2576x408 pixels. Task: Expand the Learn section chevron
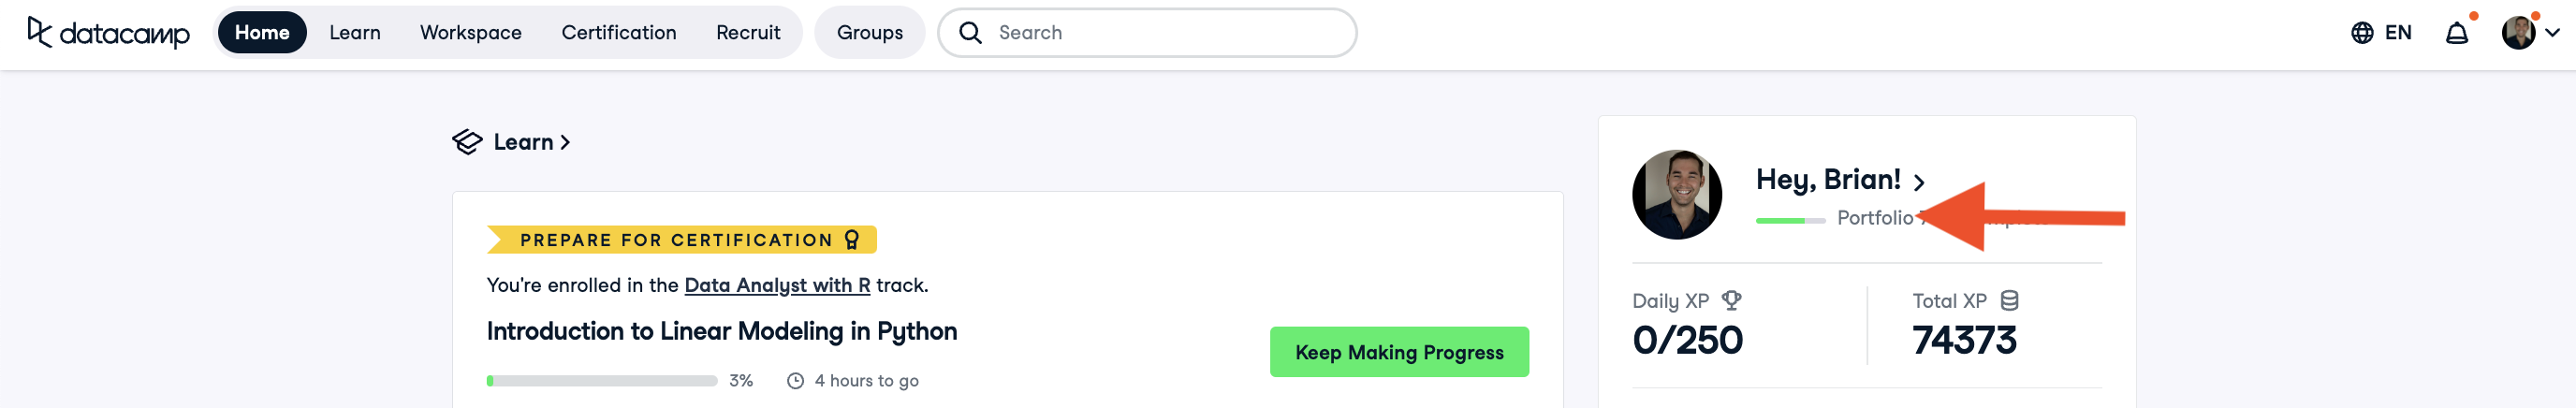(x=565, y=142)
